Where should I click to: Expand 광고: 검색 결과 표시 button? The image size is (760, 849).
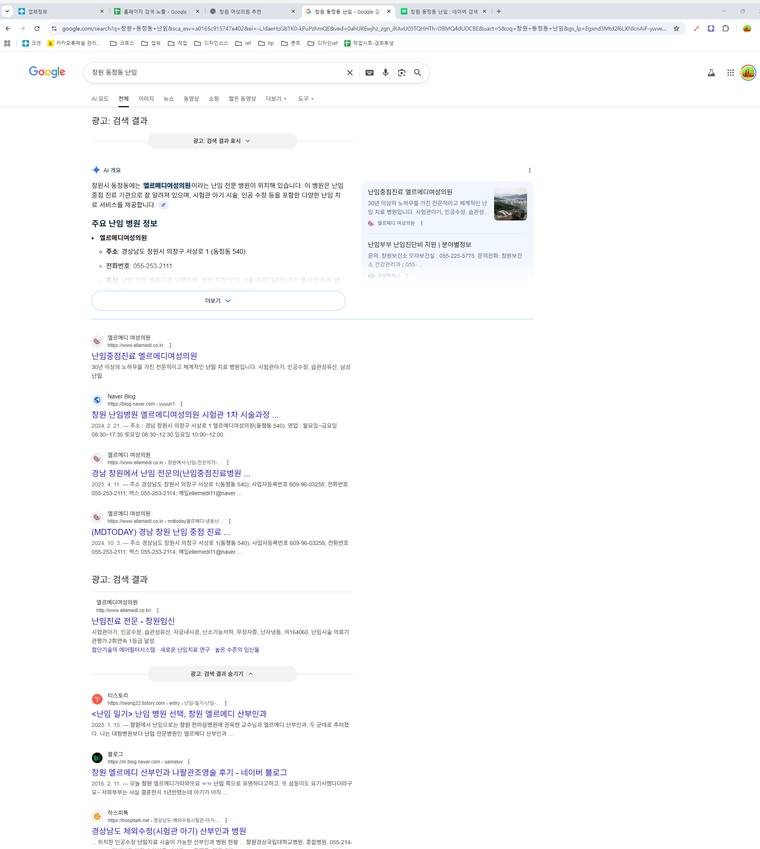222,141
